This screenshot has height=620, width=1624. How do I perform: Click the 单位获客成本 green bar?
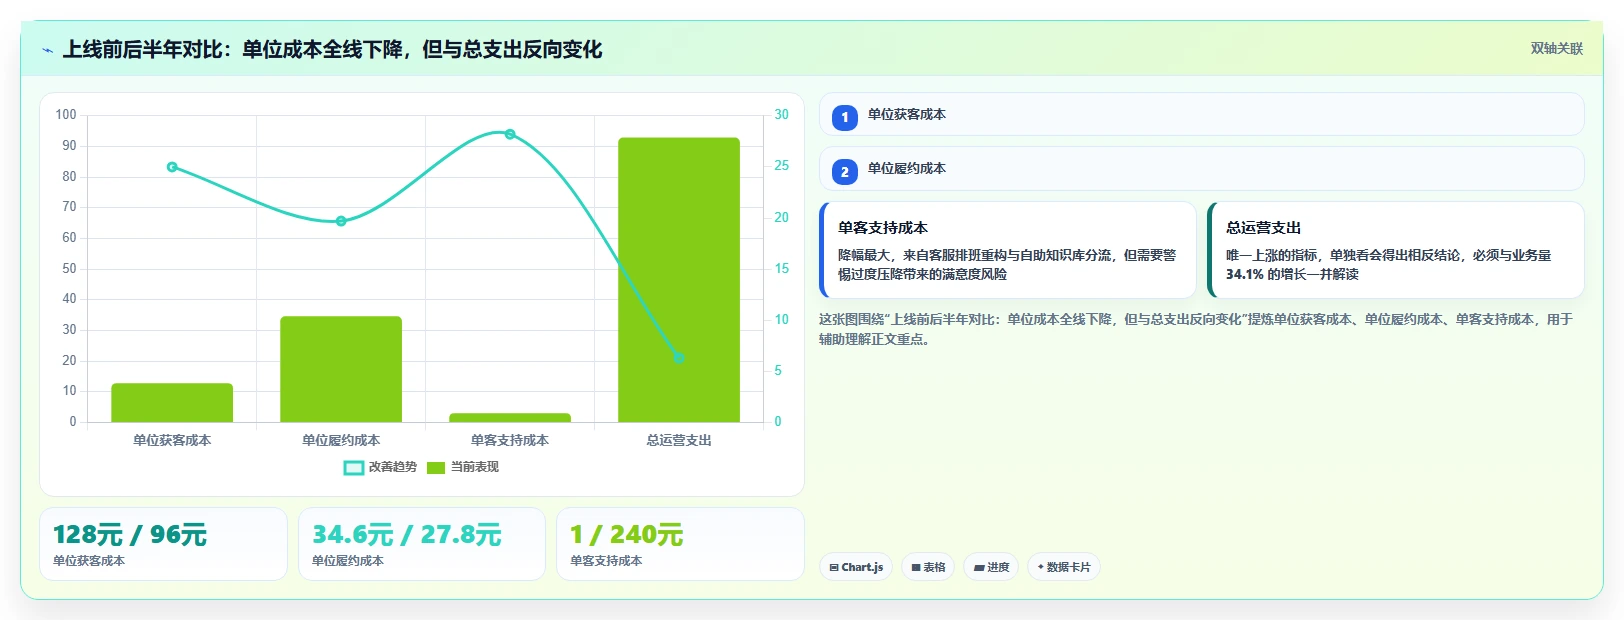172,403
